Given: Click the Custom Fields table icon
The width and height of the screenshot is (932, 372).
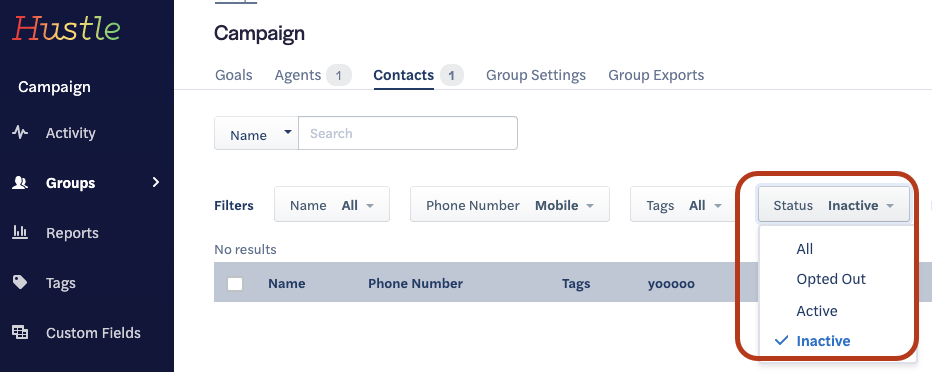Looking at the screenshot, I should tap(20, 332).
